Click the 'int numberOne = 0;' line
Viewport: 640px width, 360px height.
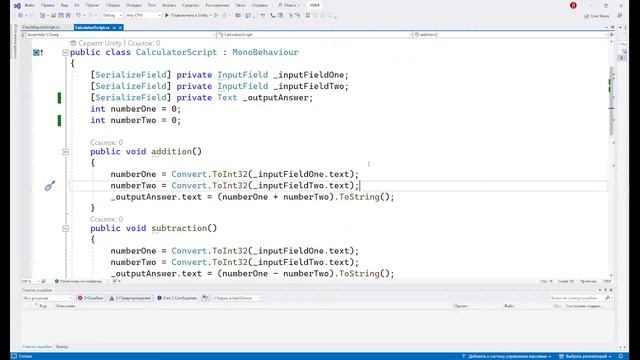click(x=136, y=109)
